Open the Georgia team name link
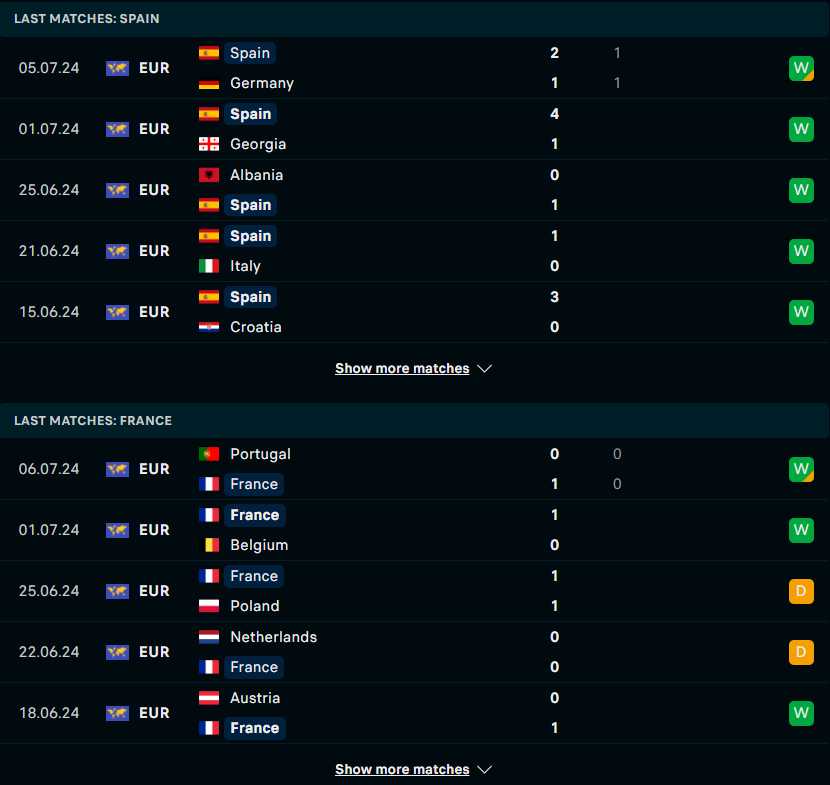The image size is (830, 785). (258, 144)
